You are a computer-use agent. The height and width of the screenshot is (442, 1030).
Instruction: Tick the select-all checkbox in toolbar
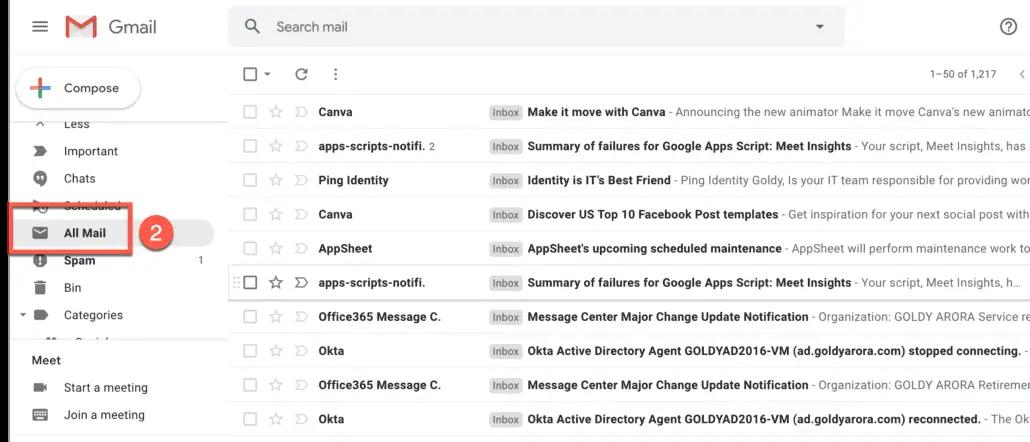tap(250, 74)
